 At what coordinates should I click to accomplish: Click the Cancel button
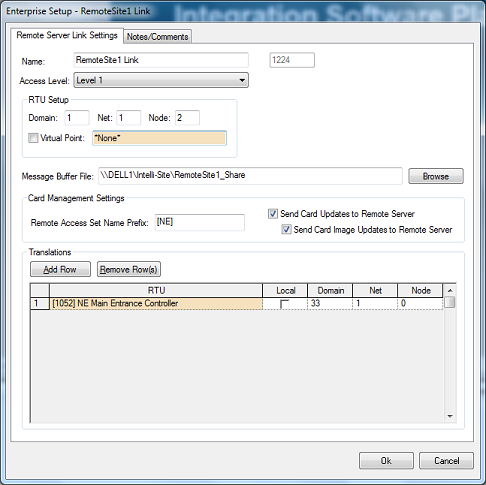pos(446,461)
